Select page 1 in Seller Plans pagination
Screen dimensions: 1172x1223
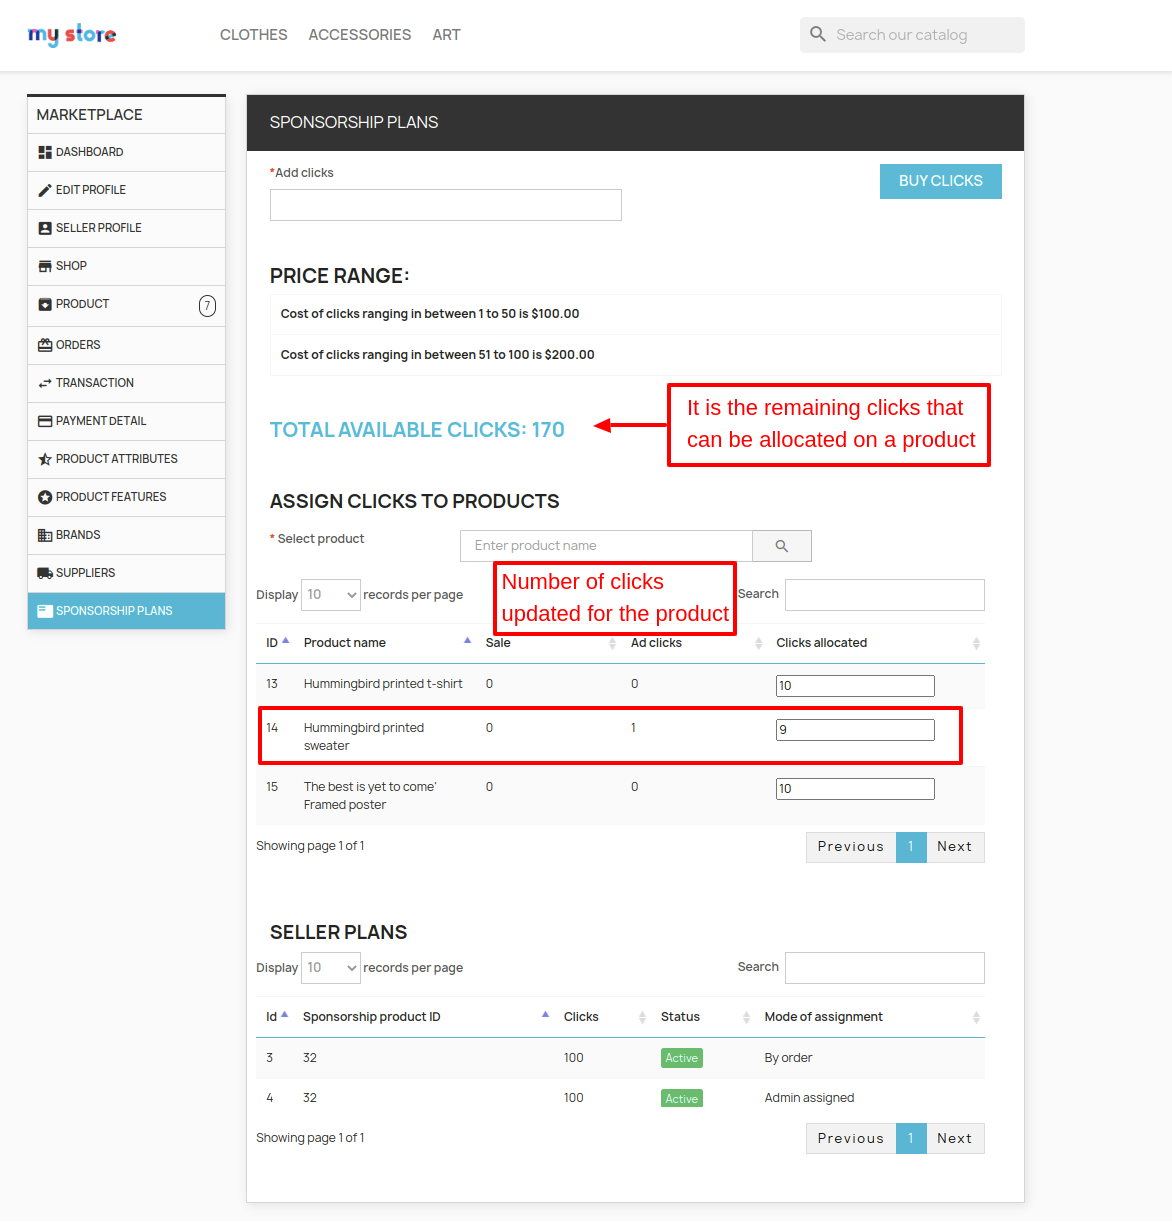tap(911, 1139)
